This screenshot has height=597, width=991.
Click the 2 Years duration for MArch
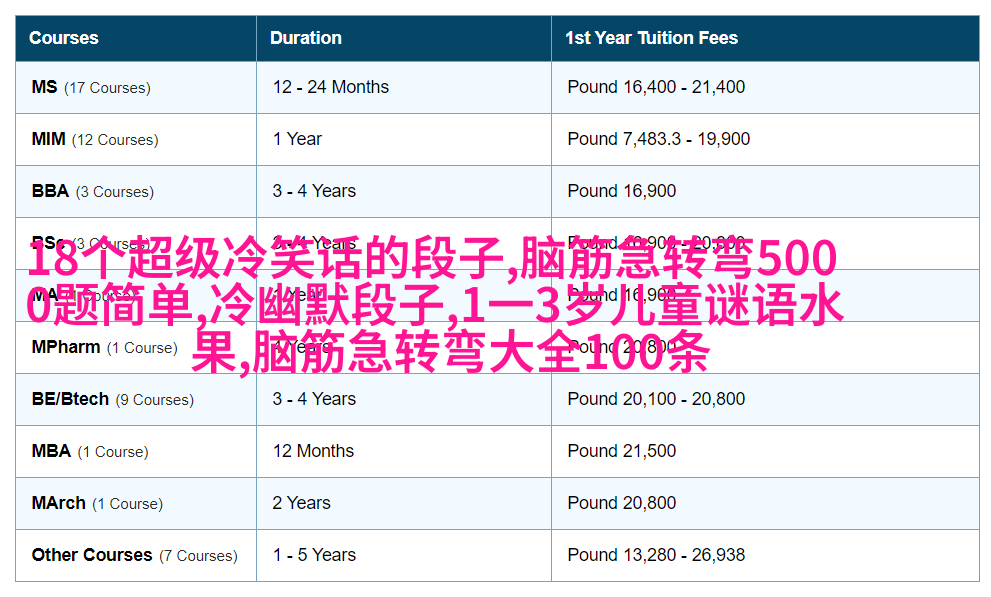pyautogui.click(x=301, y=503)
